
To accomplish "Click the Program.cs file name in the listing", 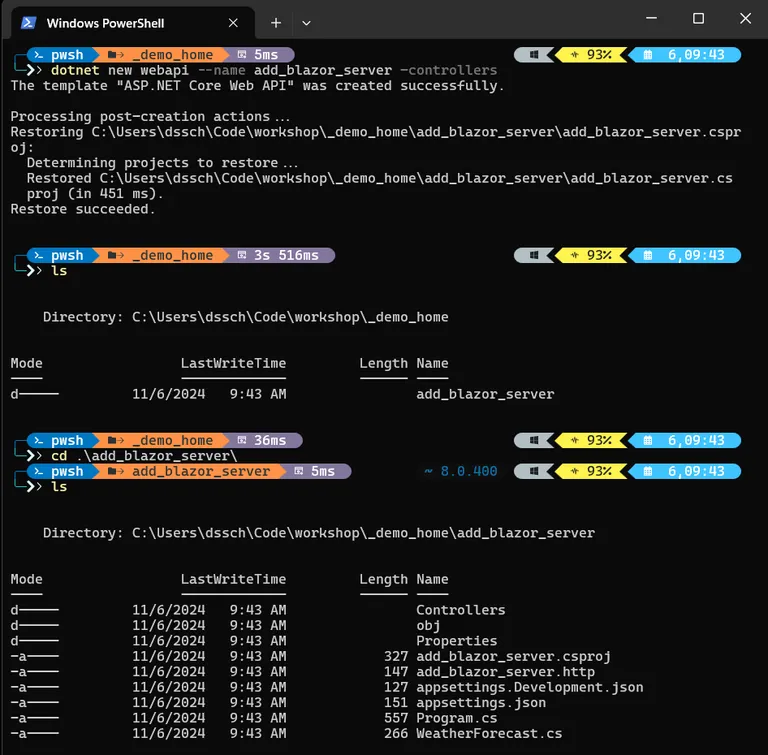I will tap(456, 718).
